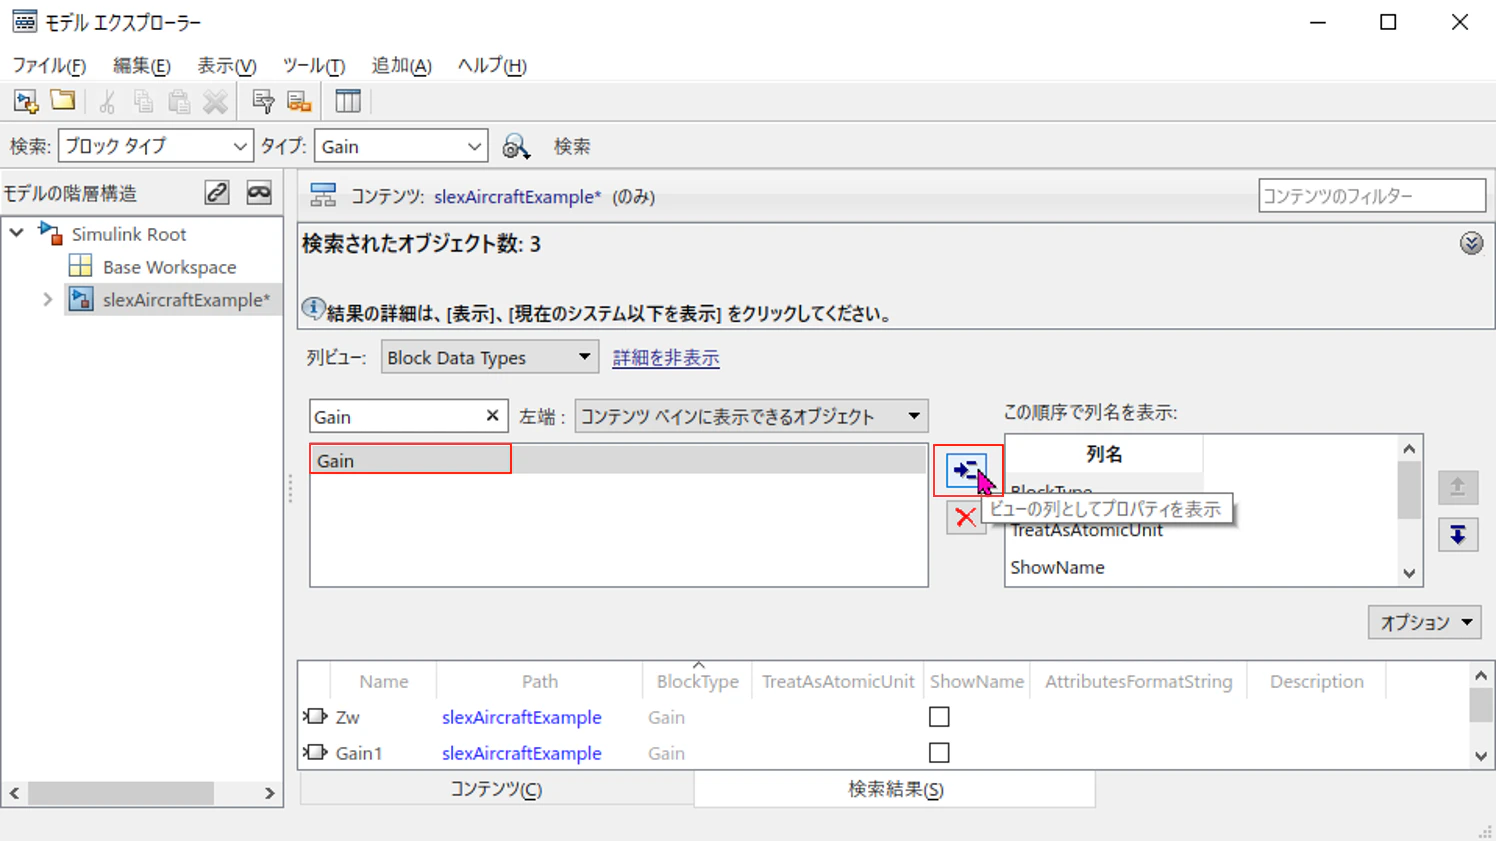This screenshot has width=1496, height=841.
Task: Click the contents pane hierarchy icon
Action: [323, 195]
